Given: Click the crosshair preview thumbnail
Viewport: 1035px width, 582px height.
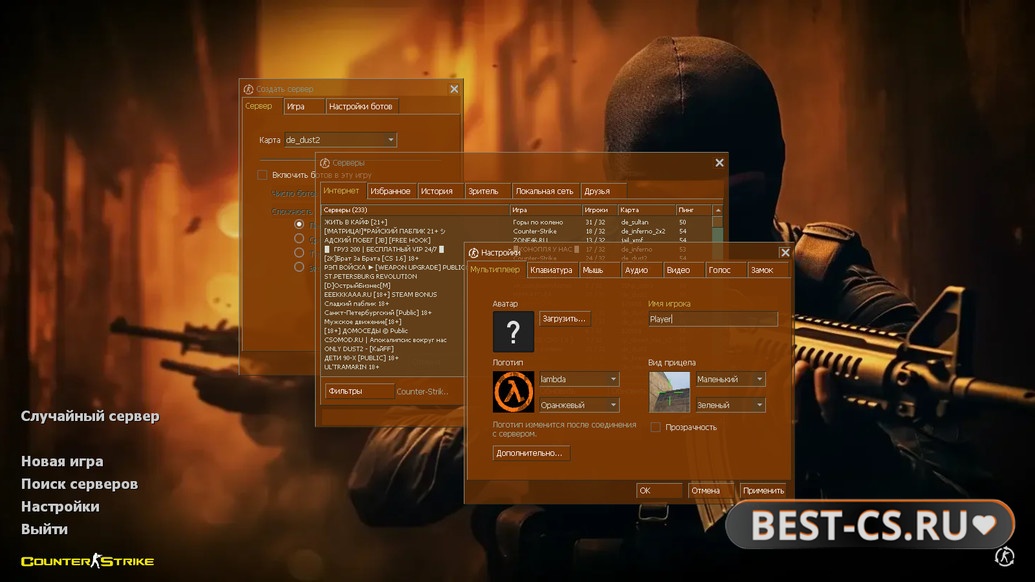Looking at the screenshot, I should [669, 392].
